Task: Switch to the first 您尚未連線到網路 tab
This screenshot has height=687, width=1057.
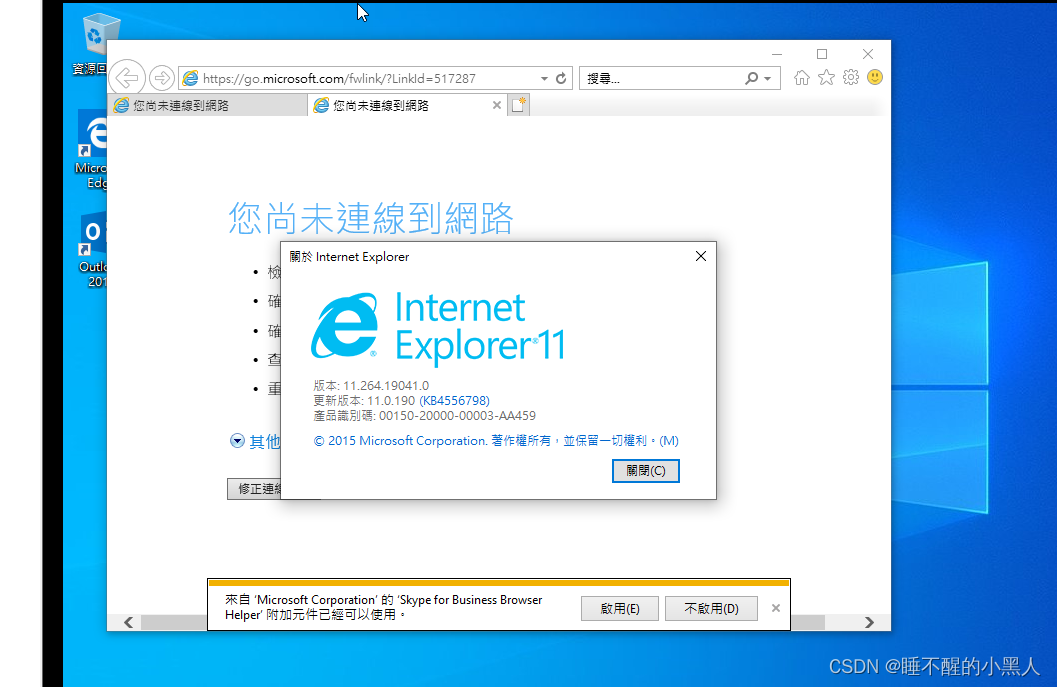Action: (x=207, y=105)
